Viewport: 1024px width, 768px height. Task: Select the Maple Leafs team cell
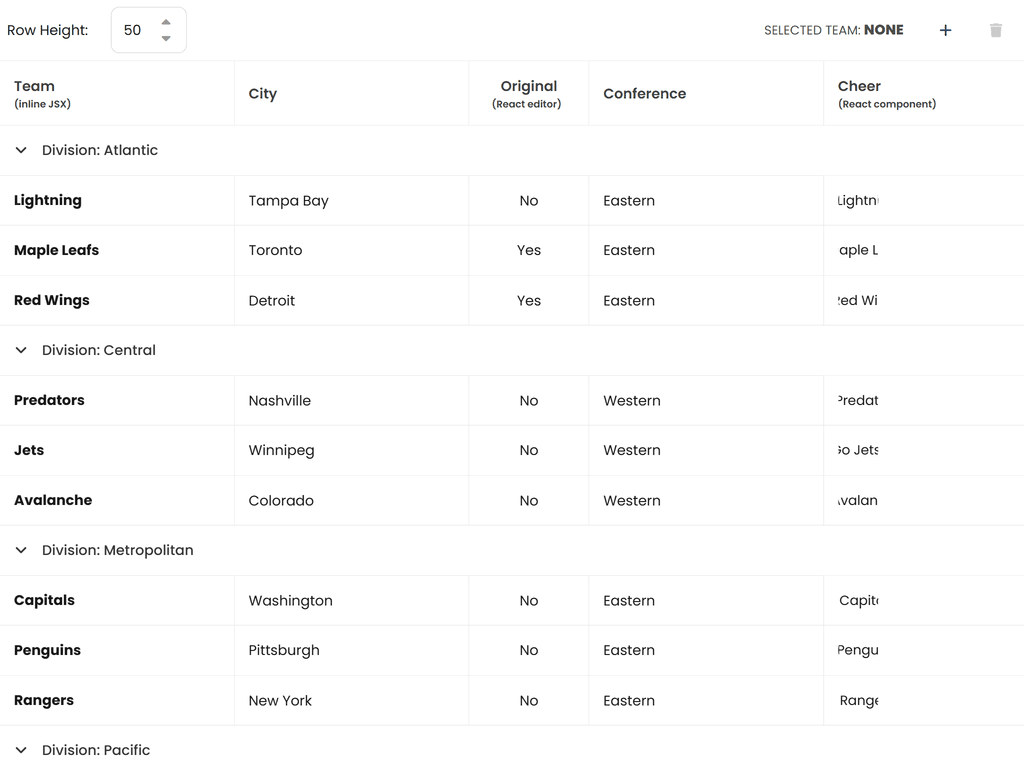coord(57,250)
